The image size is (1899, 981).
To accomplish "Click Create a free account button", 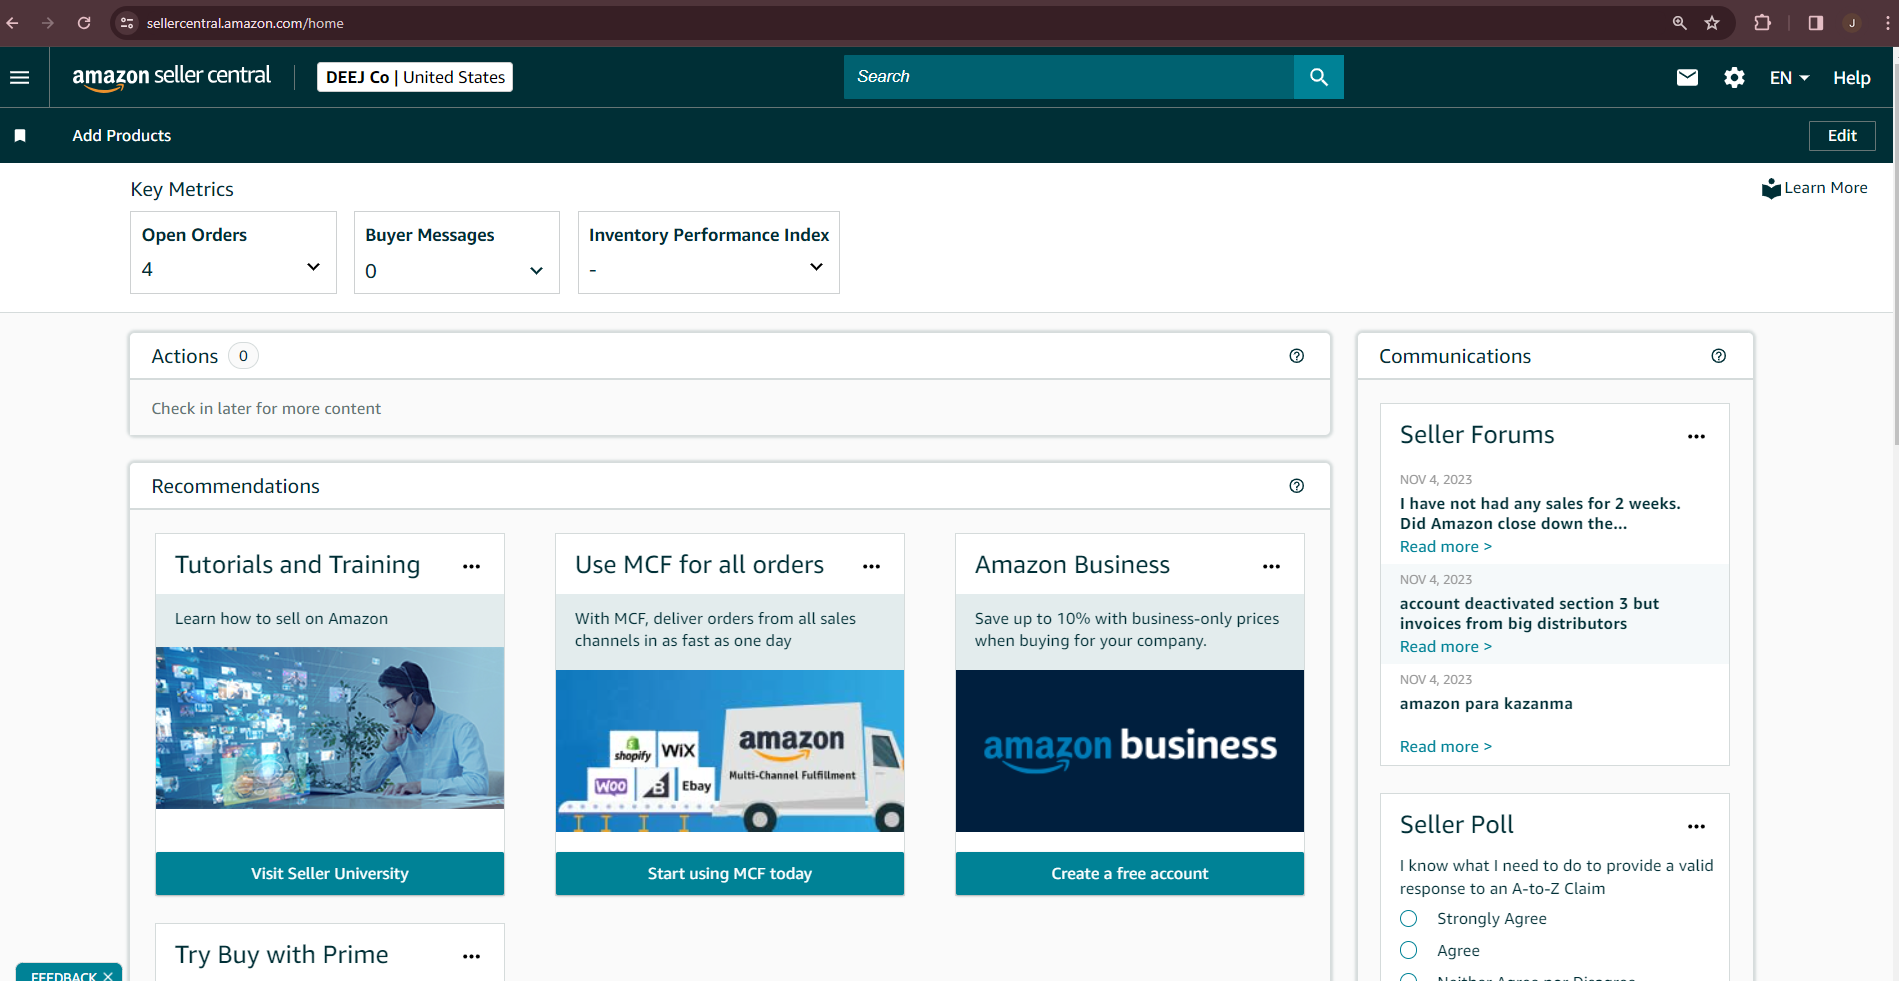I will pos(1130,874).
